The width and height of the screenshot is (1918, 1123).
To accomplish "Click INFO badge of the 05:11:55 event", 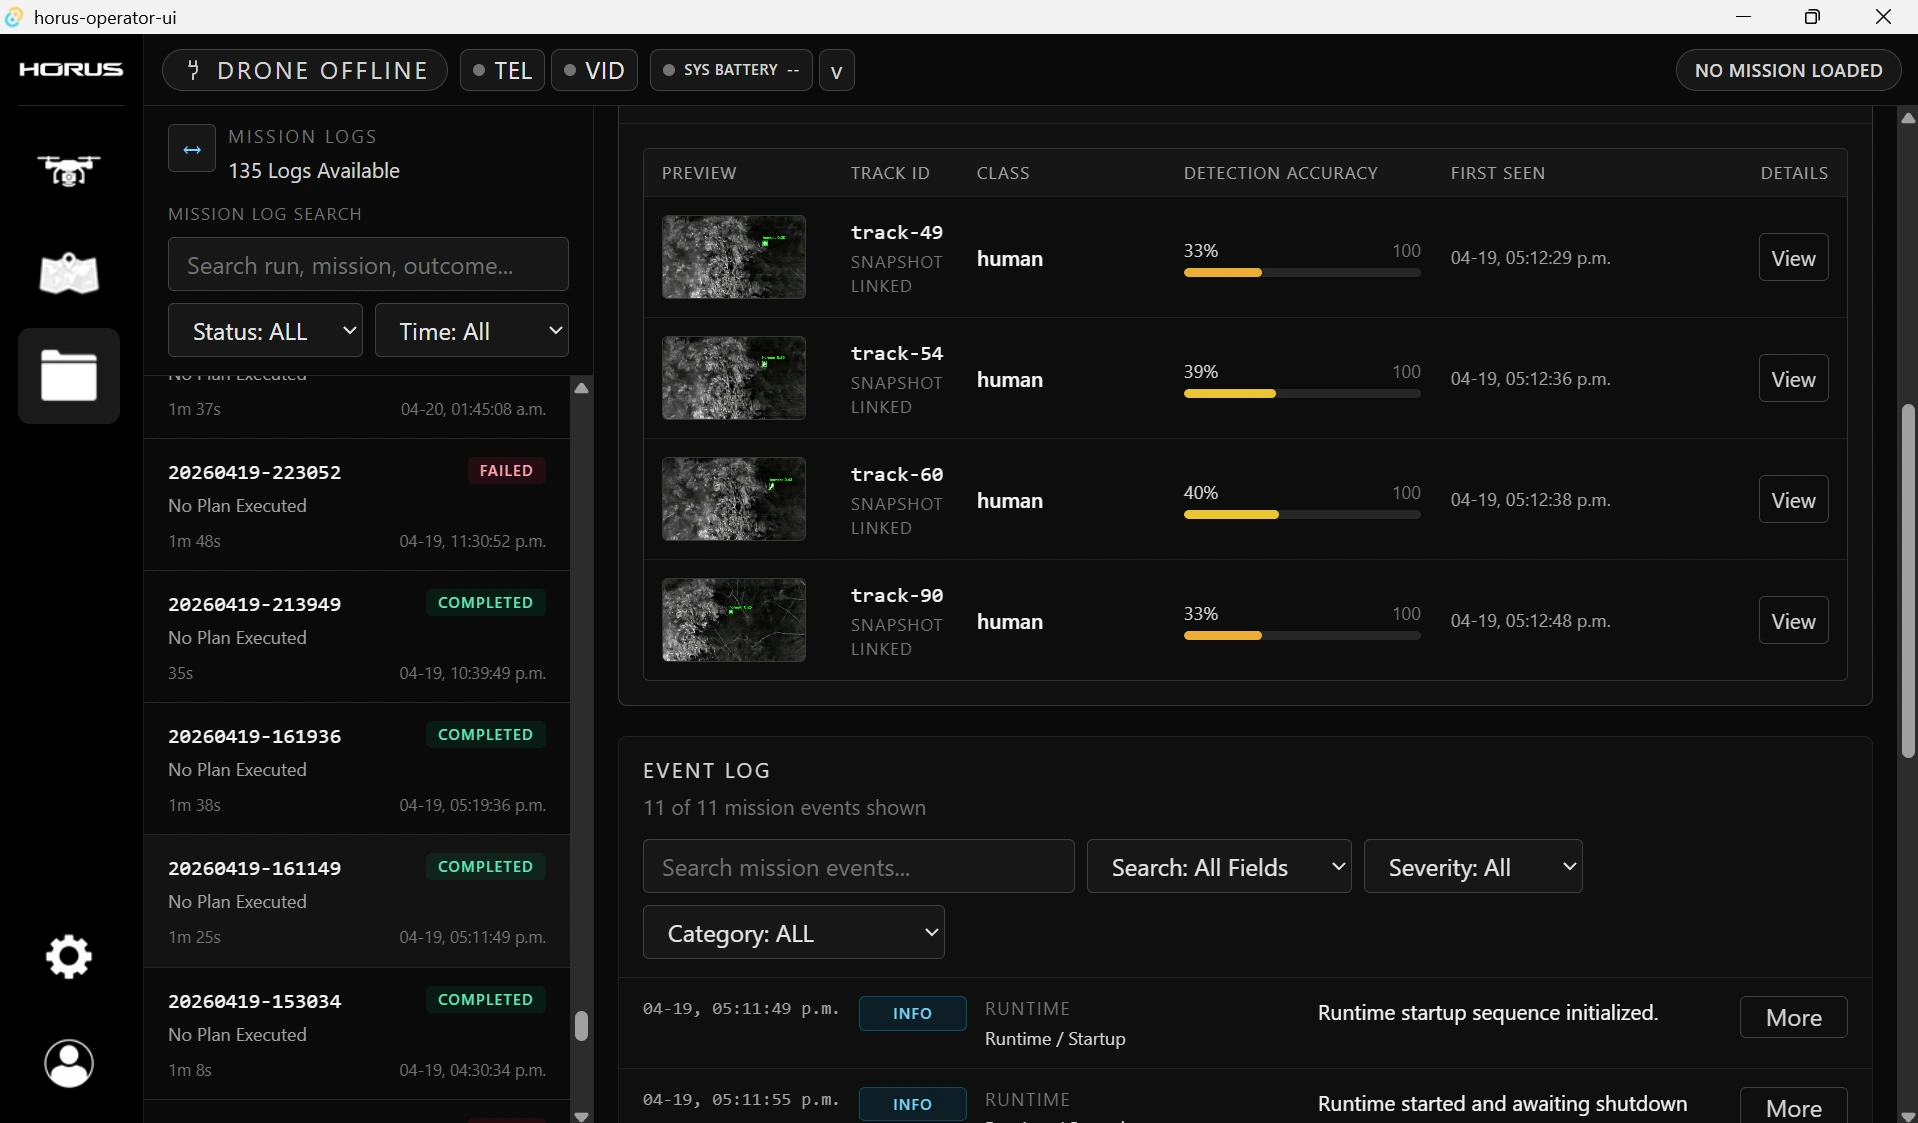I will coord(912,1104).
